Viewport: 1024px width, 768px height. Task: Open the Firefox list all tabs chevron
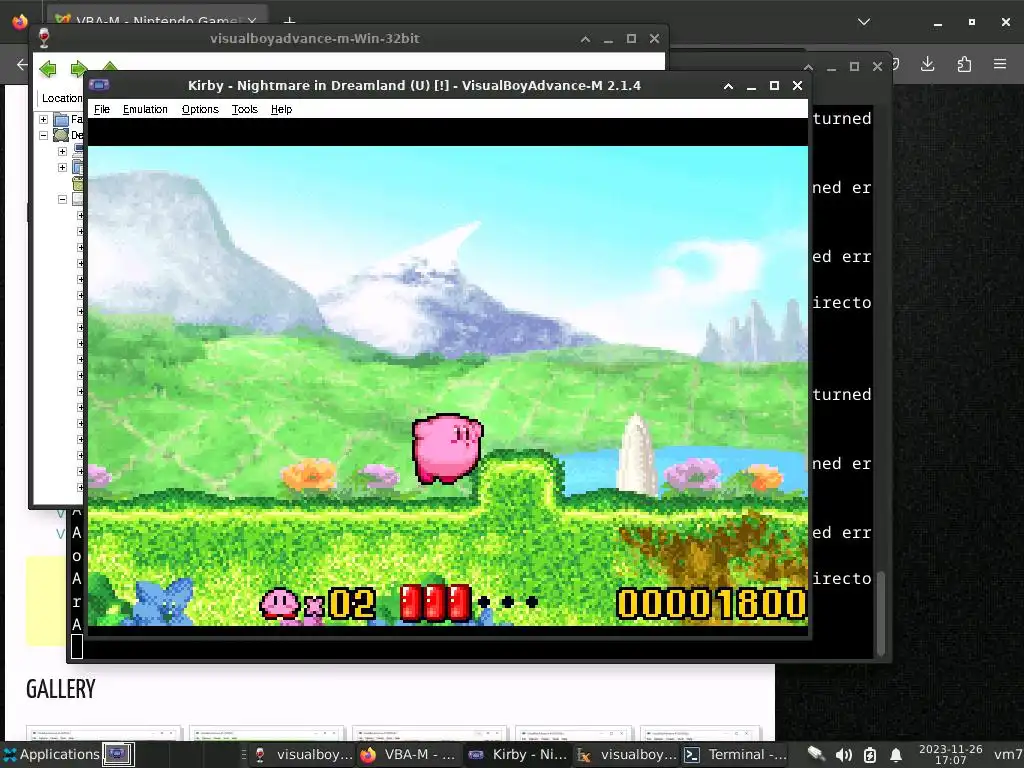point(864,22)
